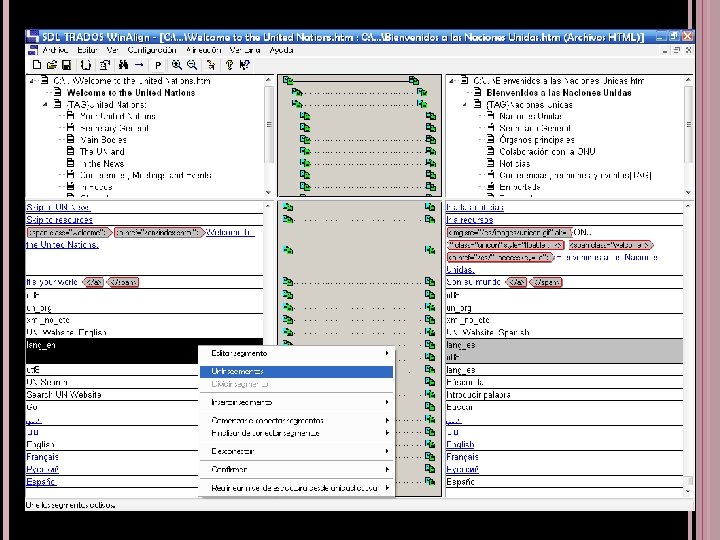
Task: Click the P toolbar button
Action: click(x=158, y=65)
